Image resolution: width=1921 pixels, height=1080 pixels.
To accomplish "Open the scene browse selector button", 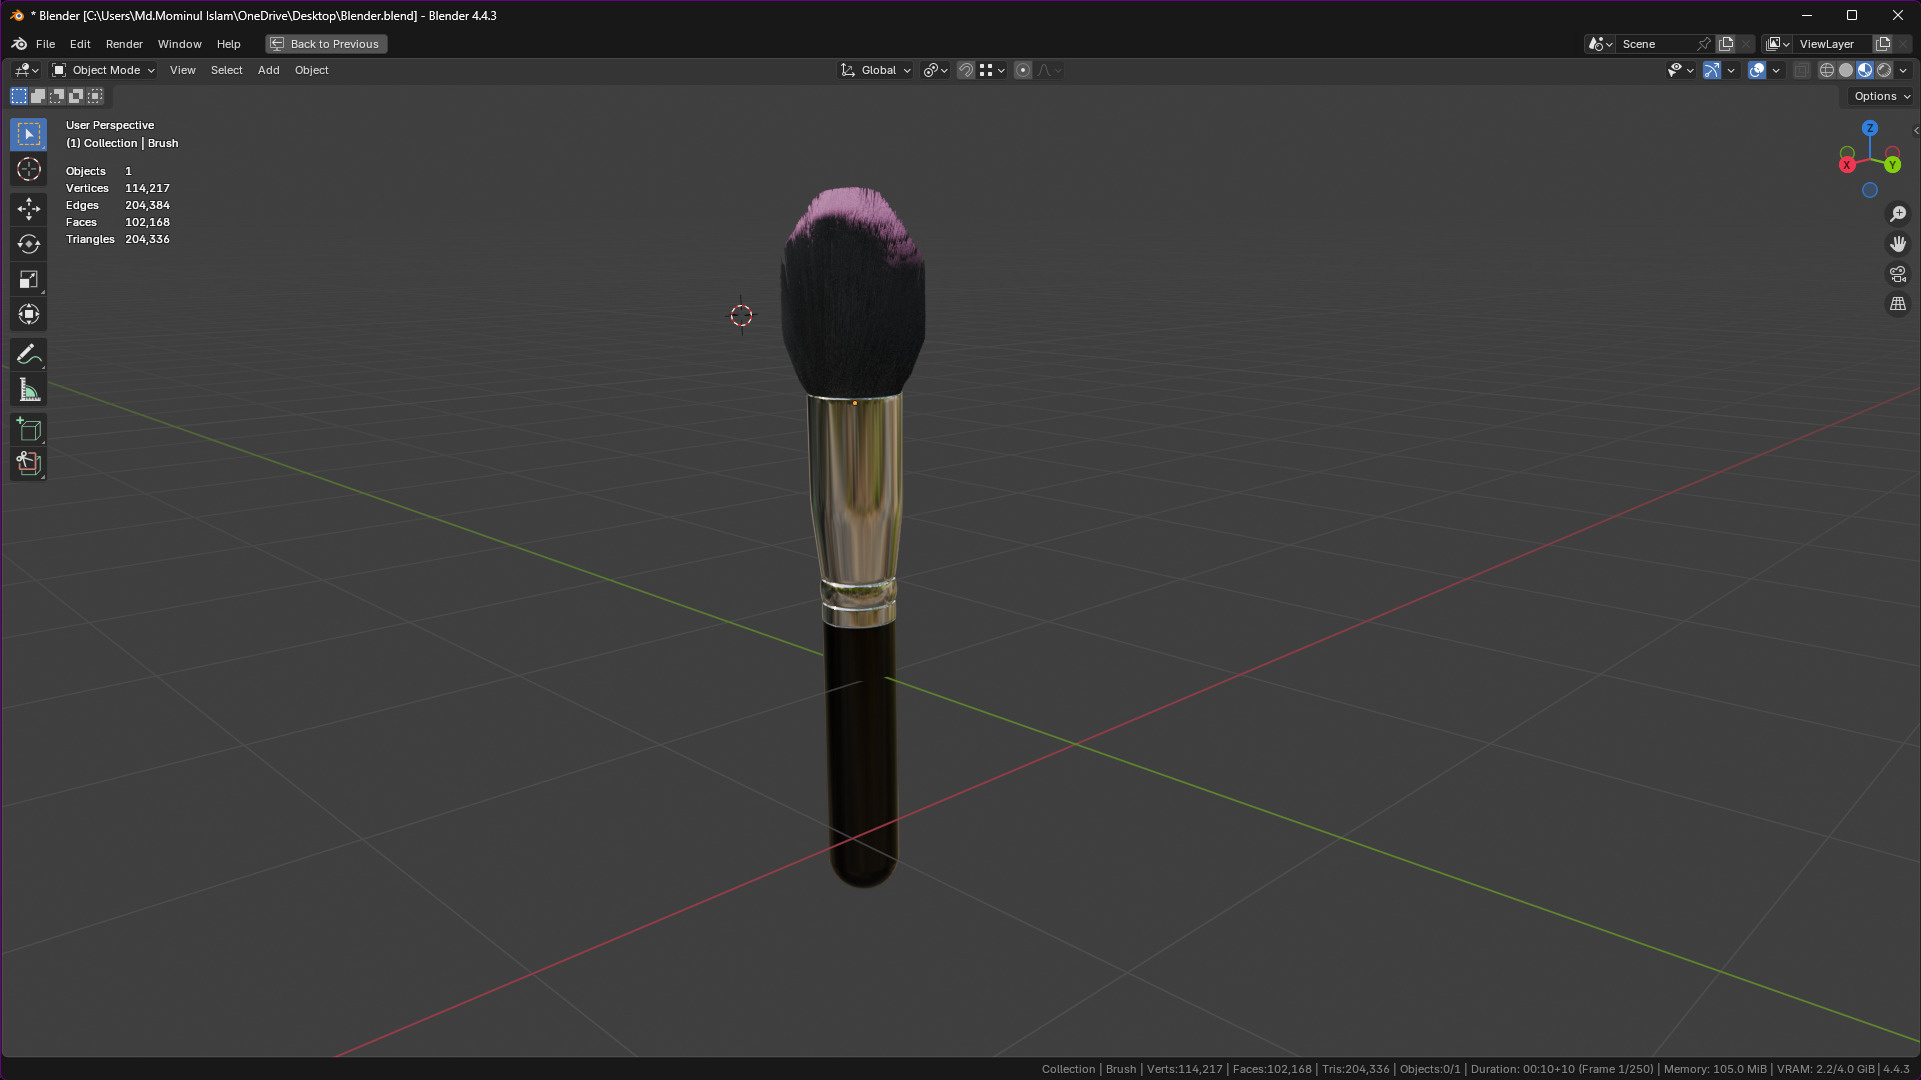I will point(1600,44).
